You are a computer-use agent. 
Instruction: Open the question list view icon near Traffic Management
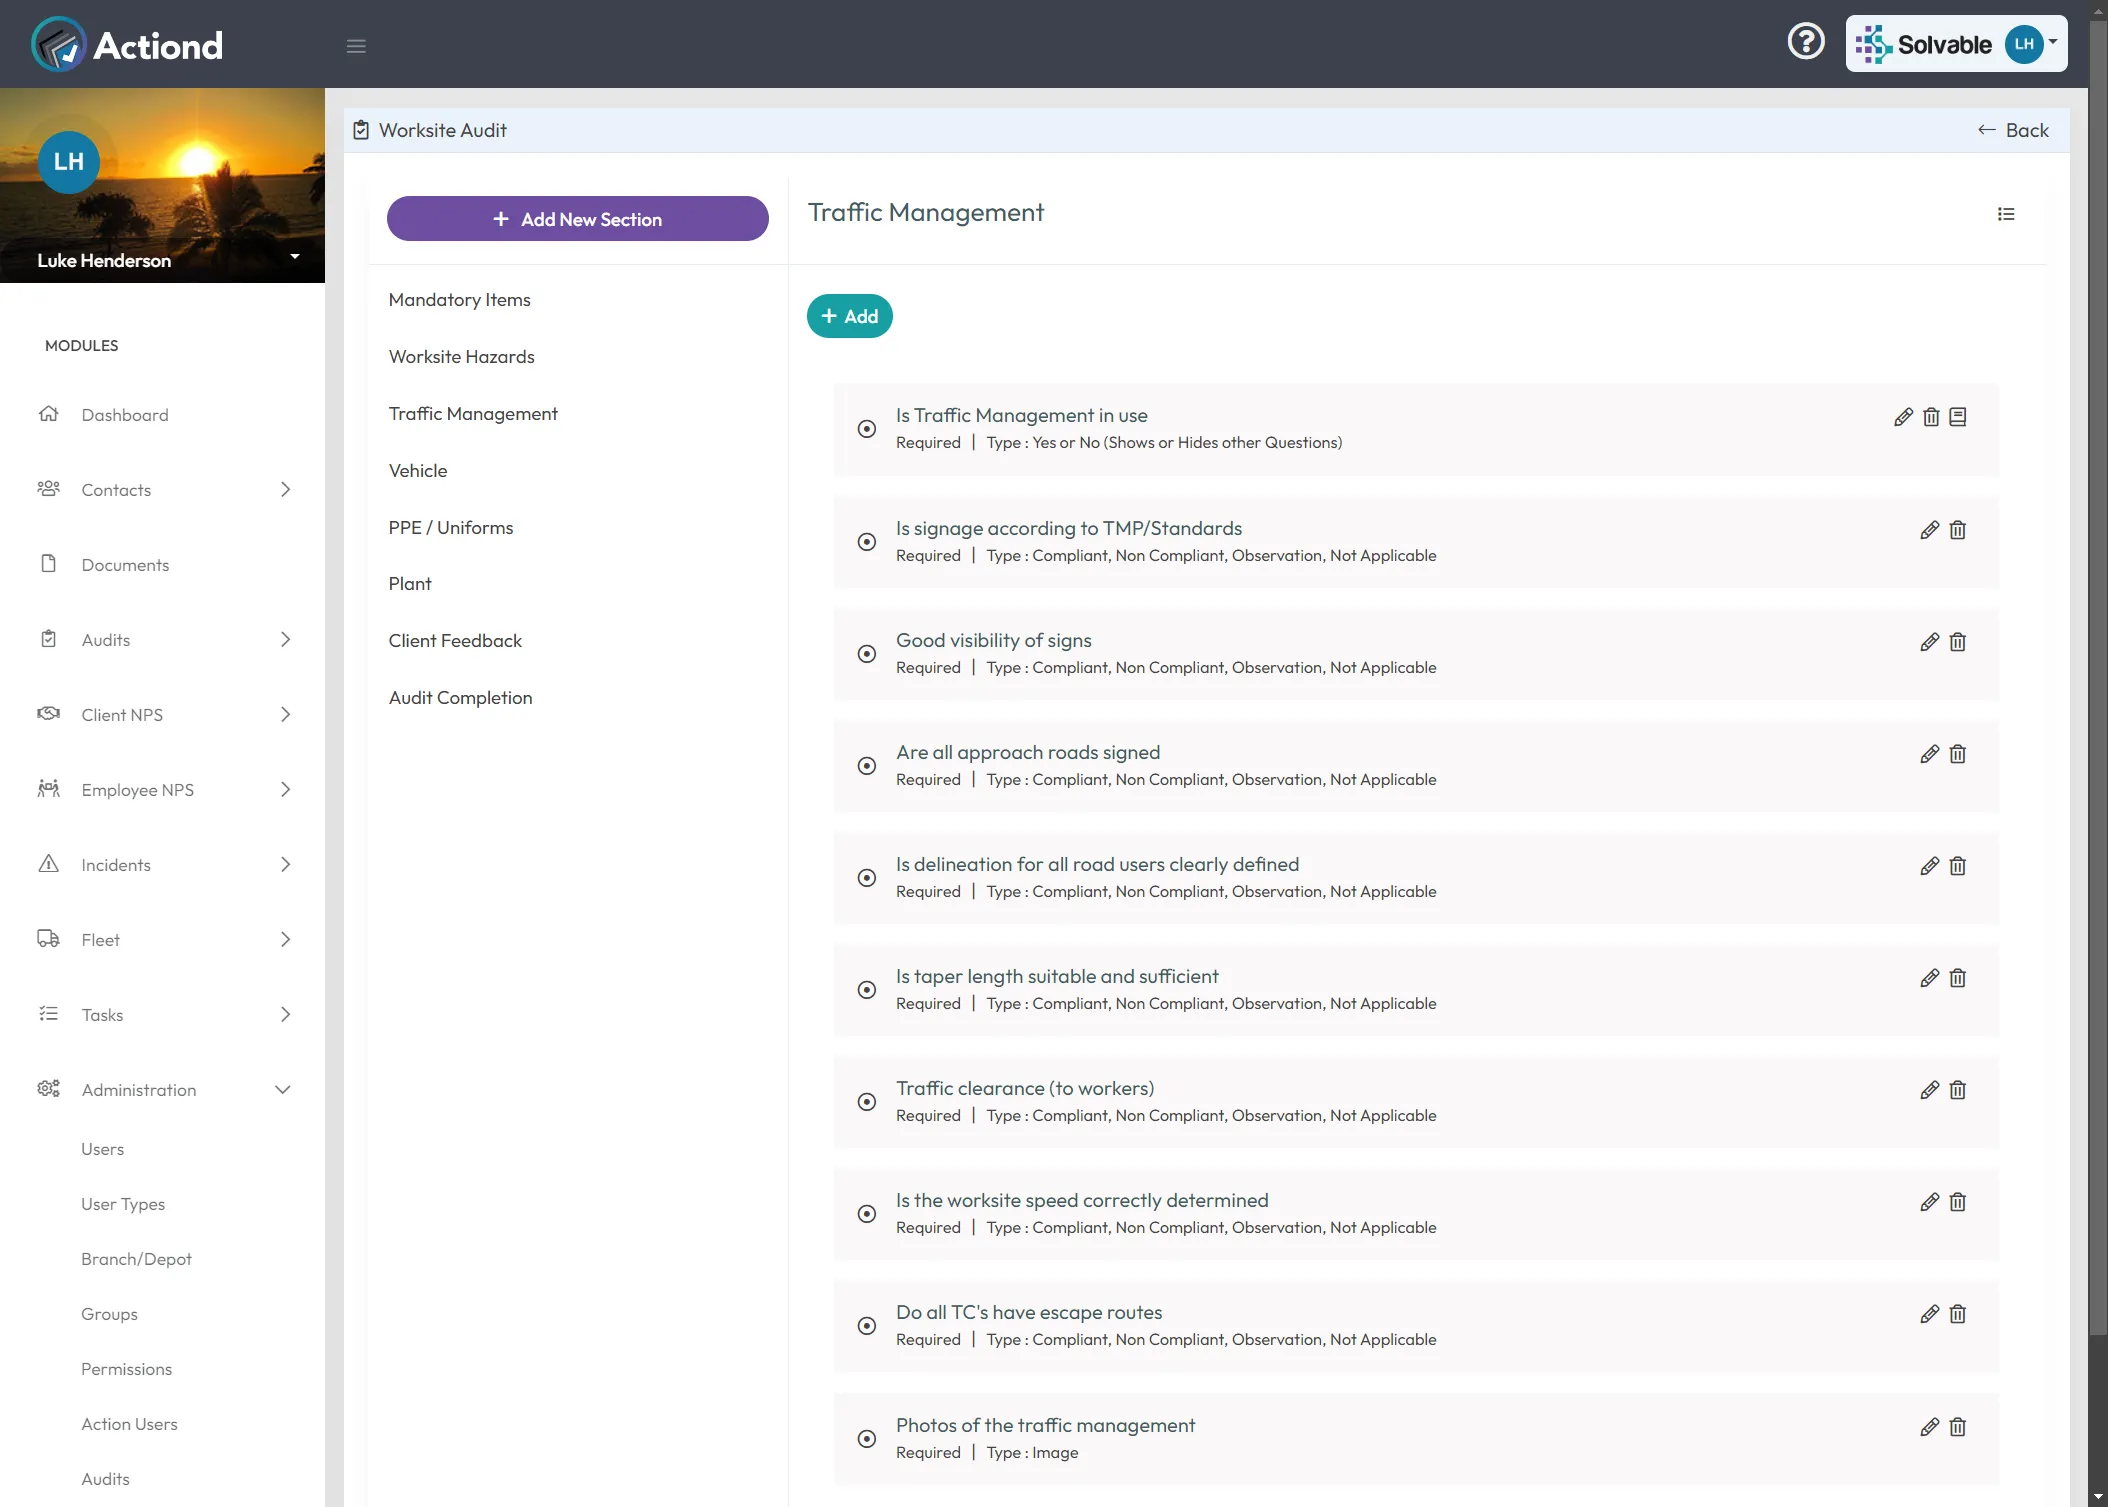point(2006,214)
